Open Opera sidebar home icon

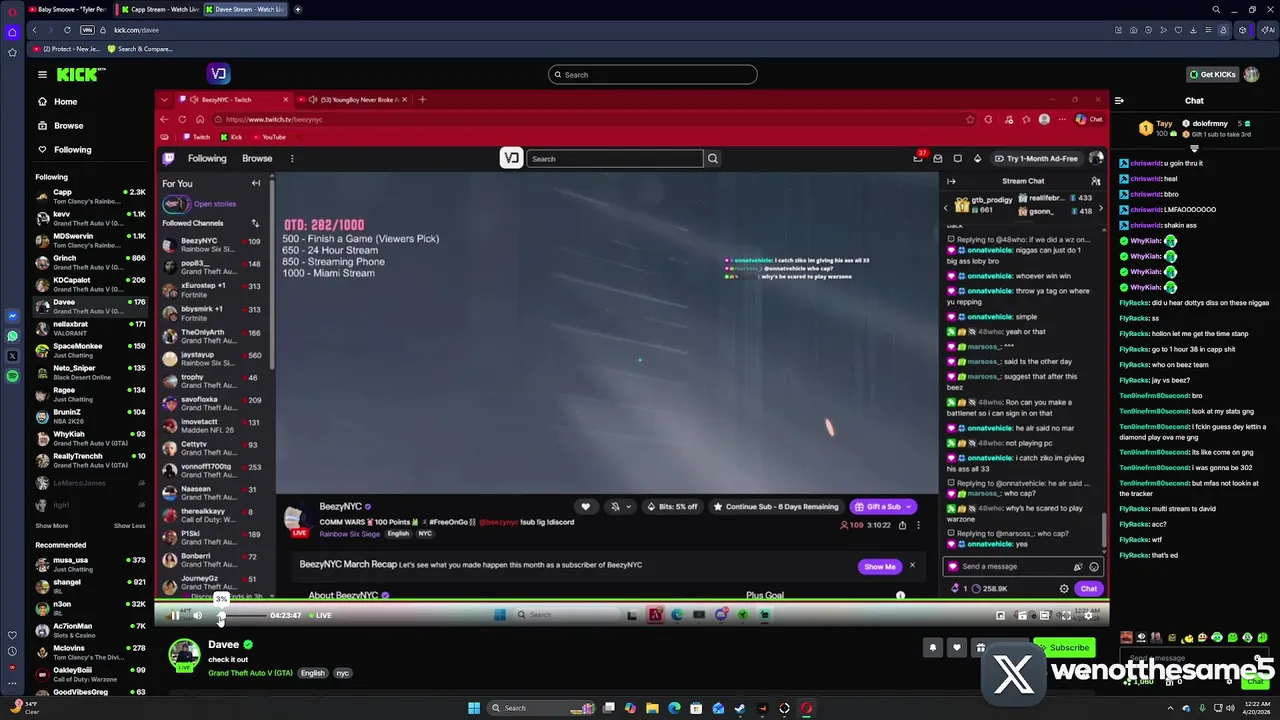coord(12,32)
